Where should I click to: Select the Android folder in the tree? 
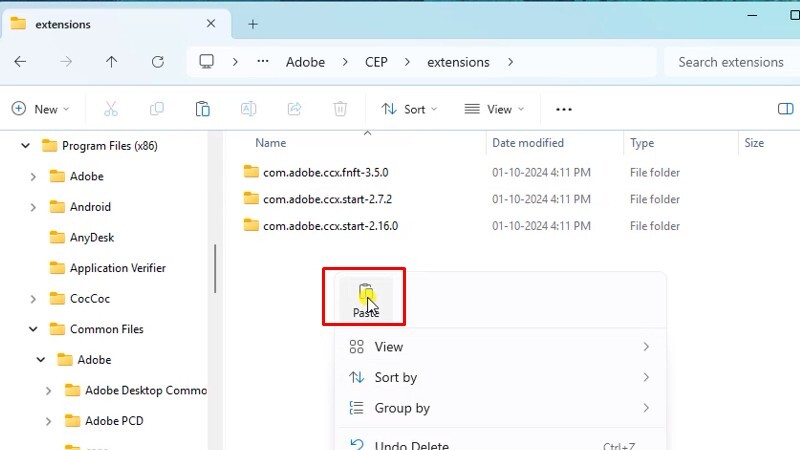[90, 207]
